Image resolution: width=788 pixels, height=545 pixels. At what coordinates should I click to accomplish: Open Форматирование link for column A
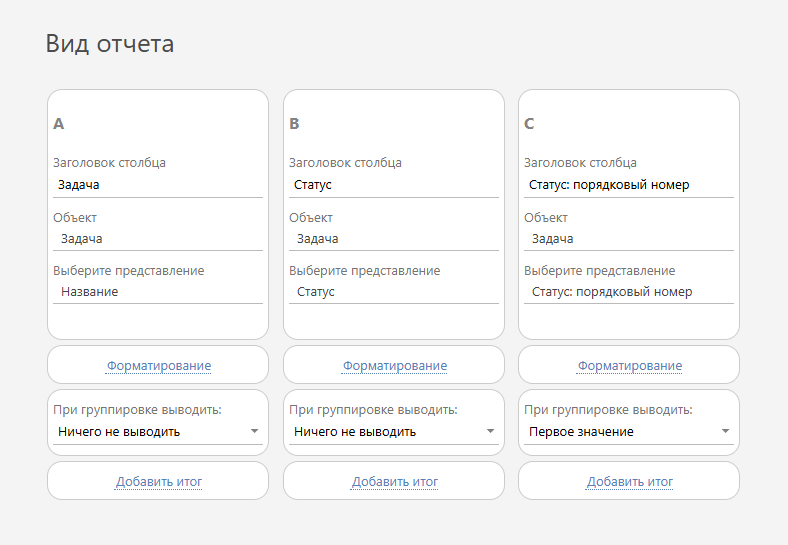tap(159, 366)
